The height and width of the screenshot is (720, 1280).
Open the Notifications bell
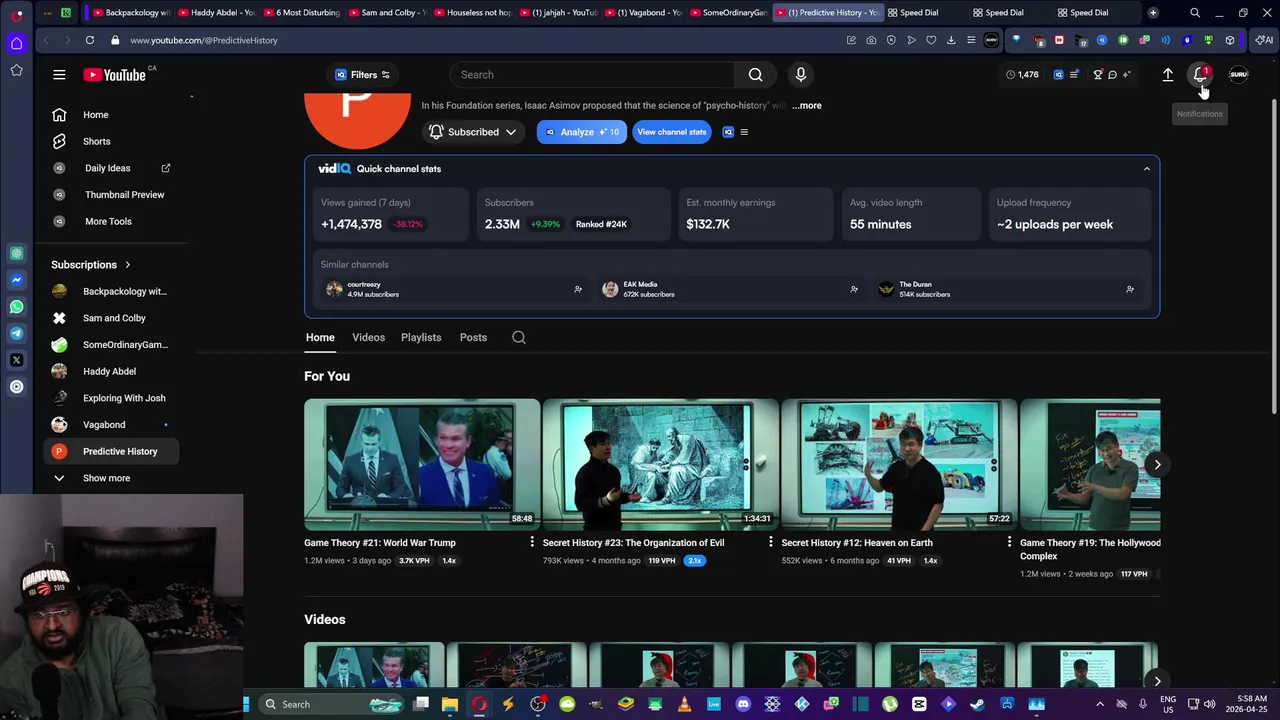click(1200, 75)
